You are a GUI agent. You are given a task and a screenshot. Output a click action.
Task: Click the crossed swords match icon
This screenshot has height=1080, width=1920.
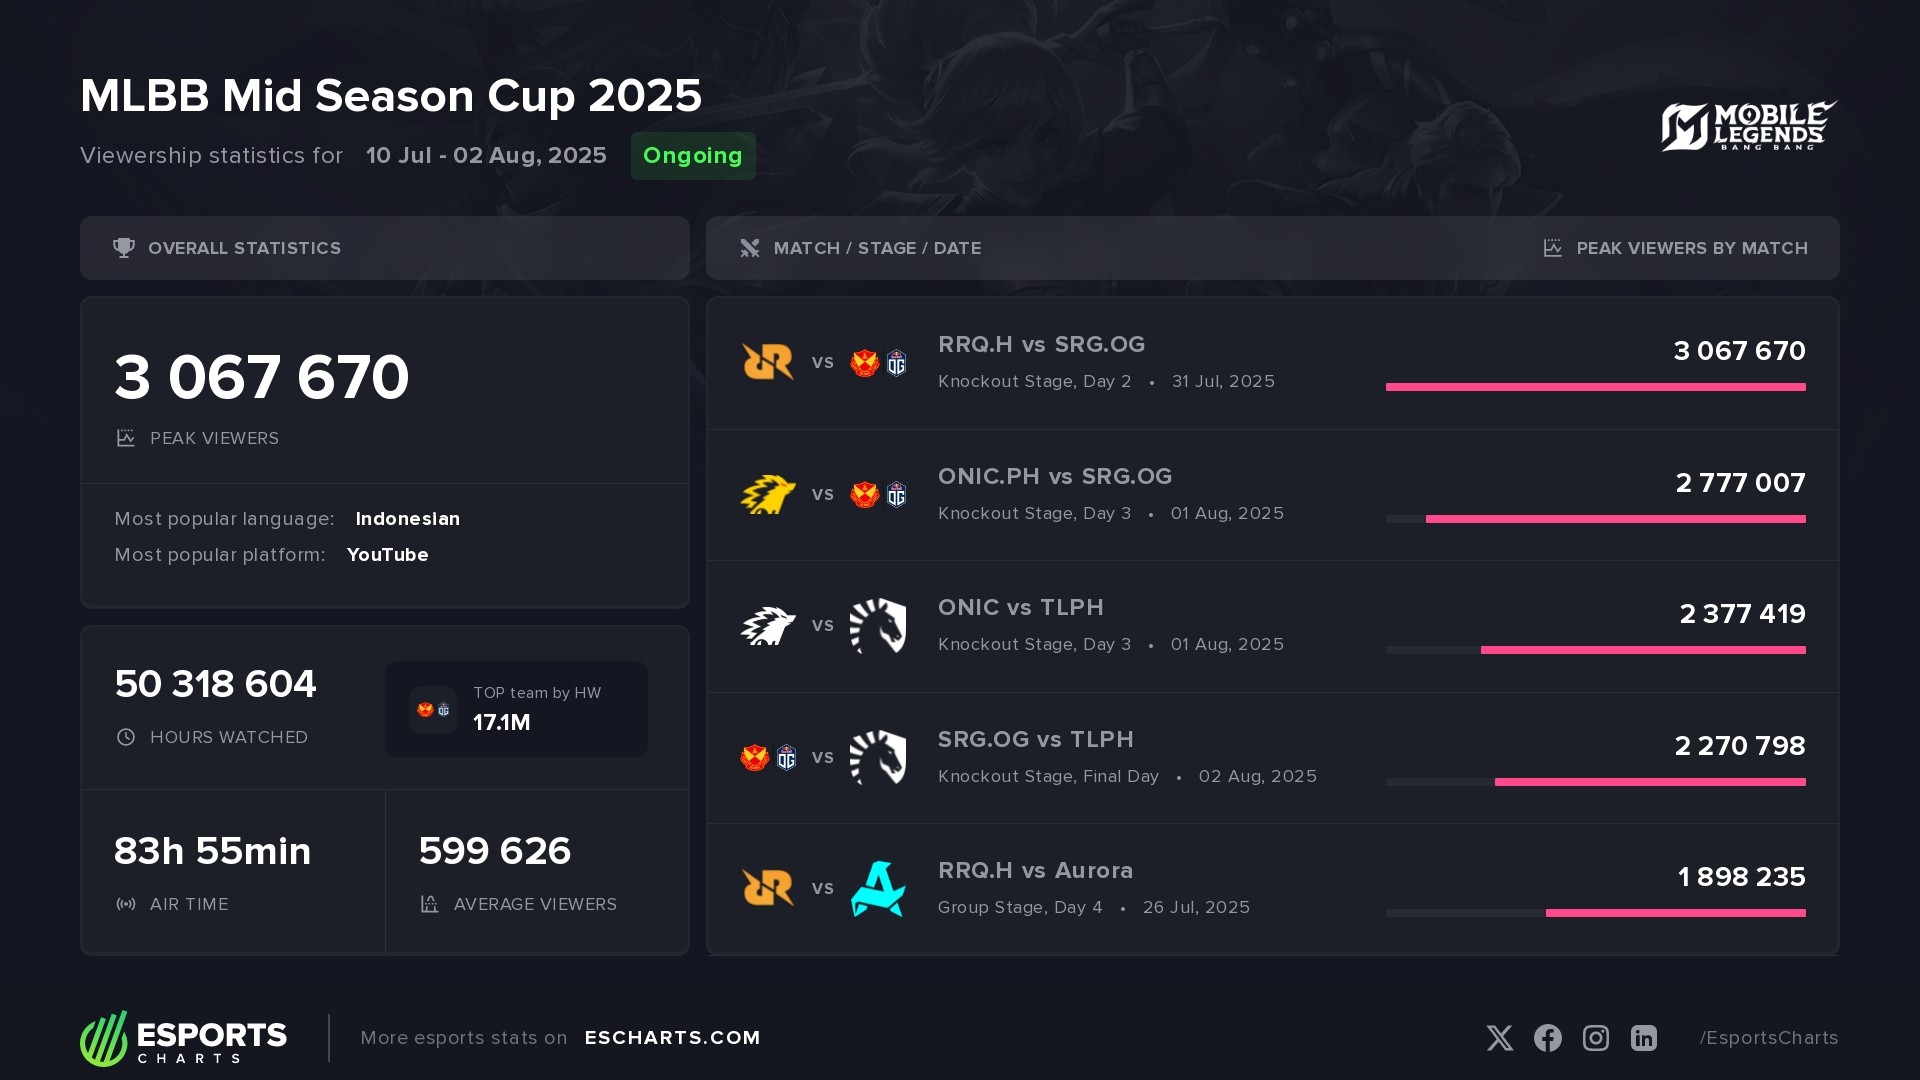750,248
